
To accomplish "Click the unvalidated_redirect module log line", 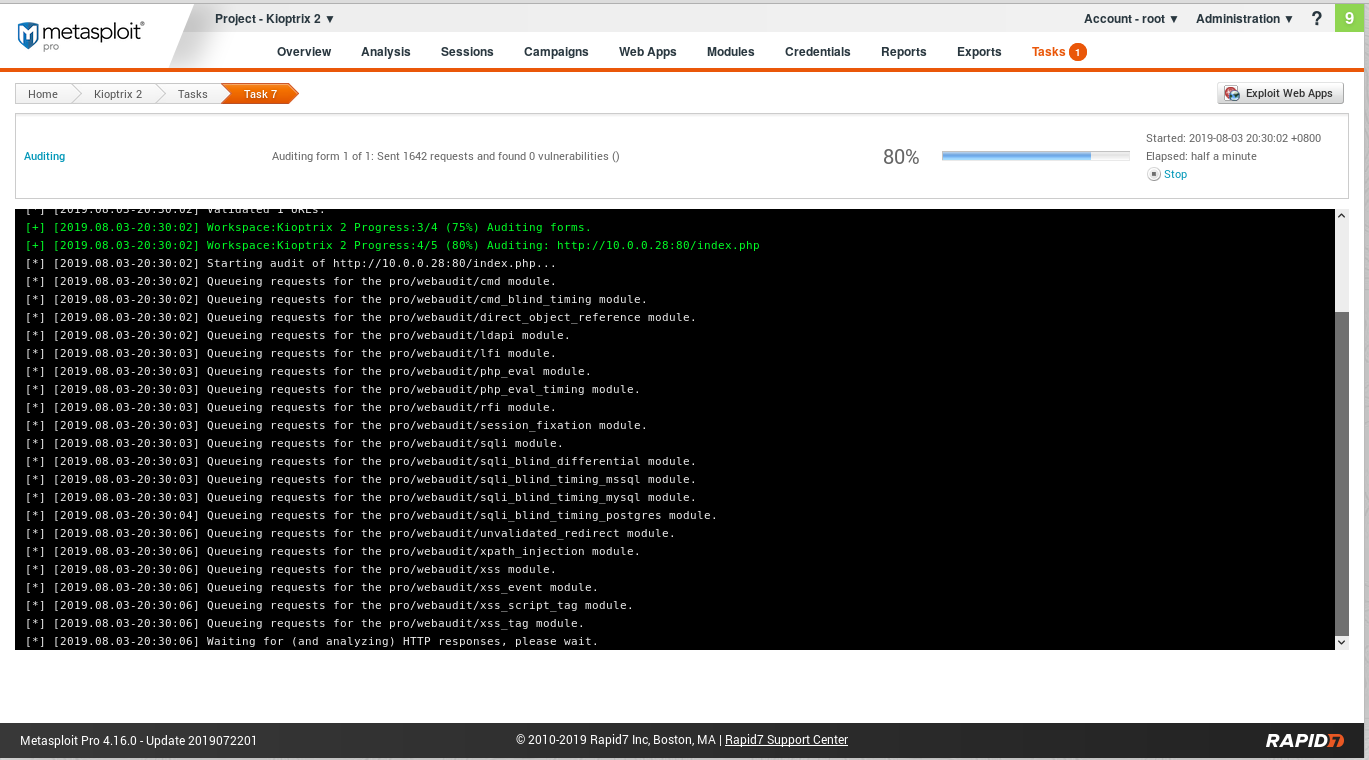I will pos(351,533).
